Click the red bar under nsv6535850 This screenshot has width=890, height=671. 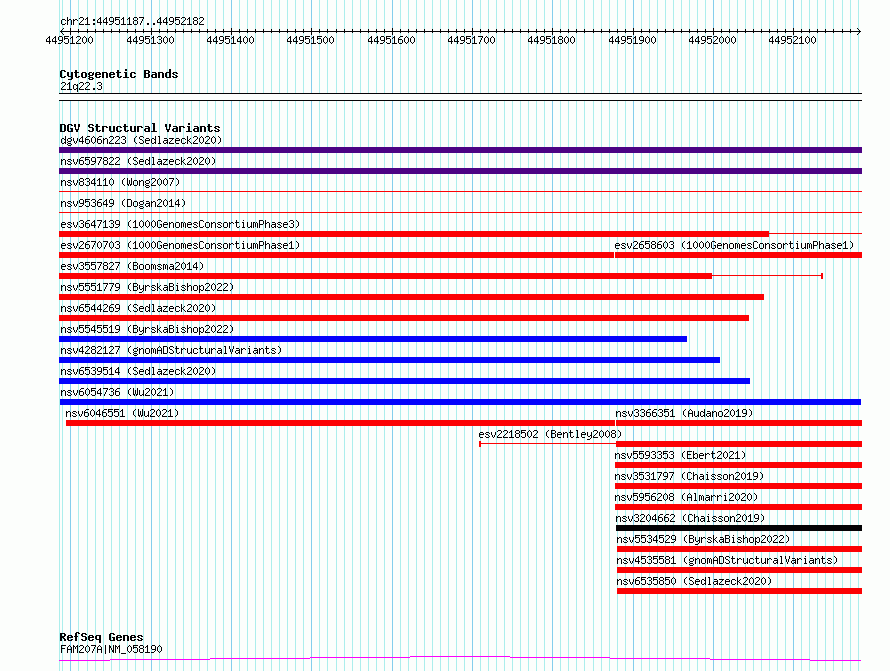(740, 591)
